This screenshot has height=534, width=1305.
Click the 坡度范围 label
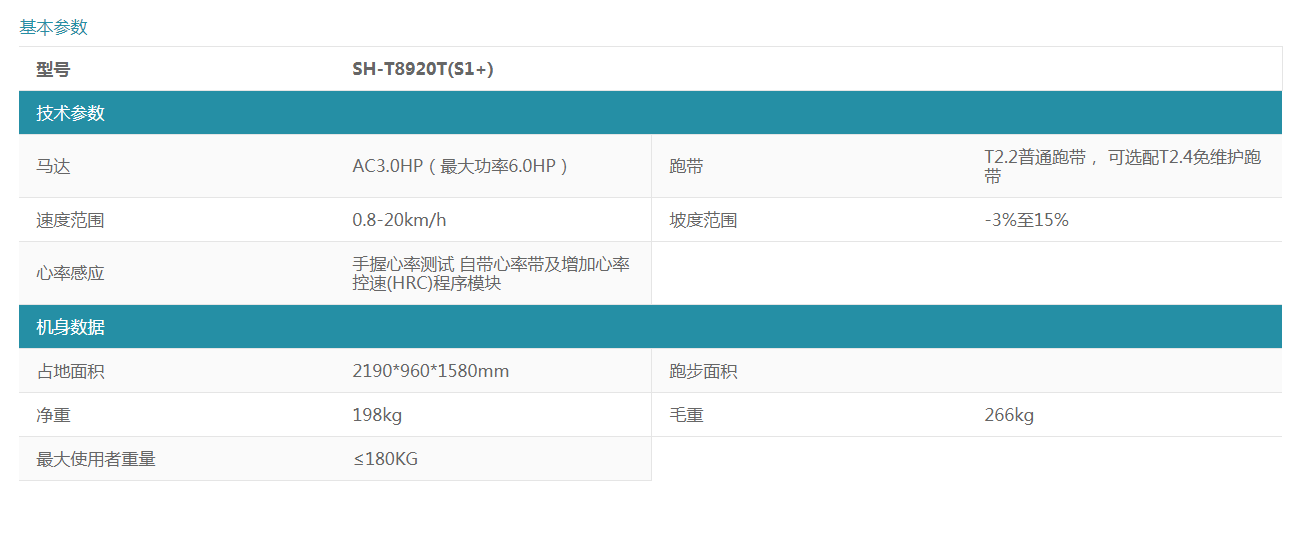point(703,220)
